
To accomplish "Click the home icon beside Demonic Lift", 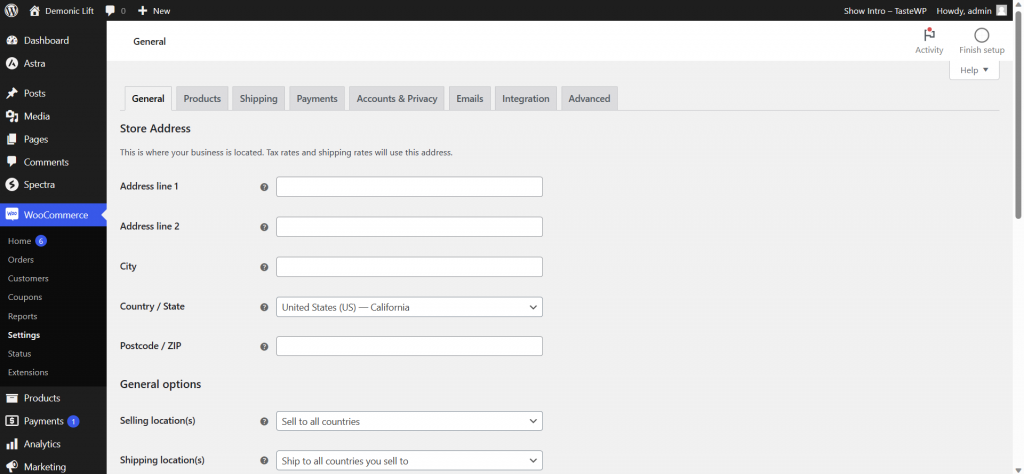I will [35, 10].
